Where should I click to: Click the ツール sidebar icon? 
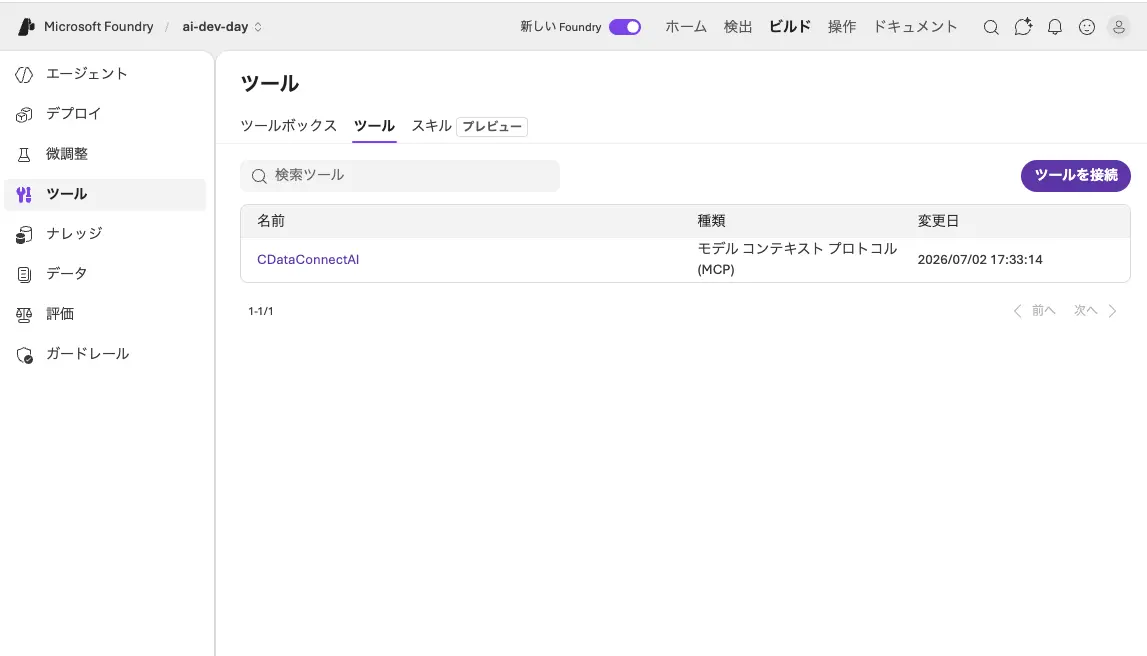(24, 195)
